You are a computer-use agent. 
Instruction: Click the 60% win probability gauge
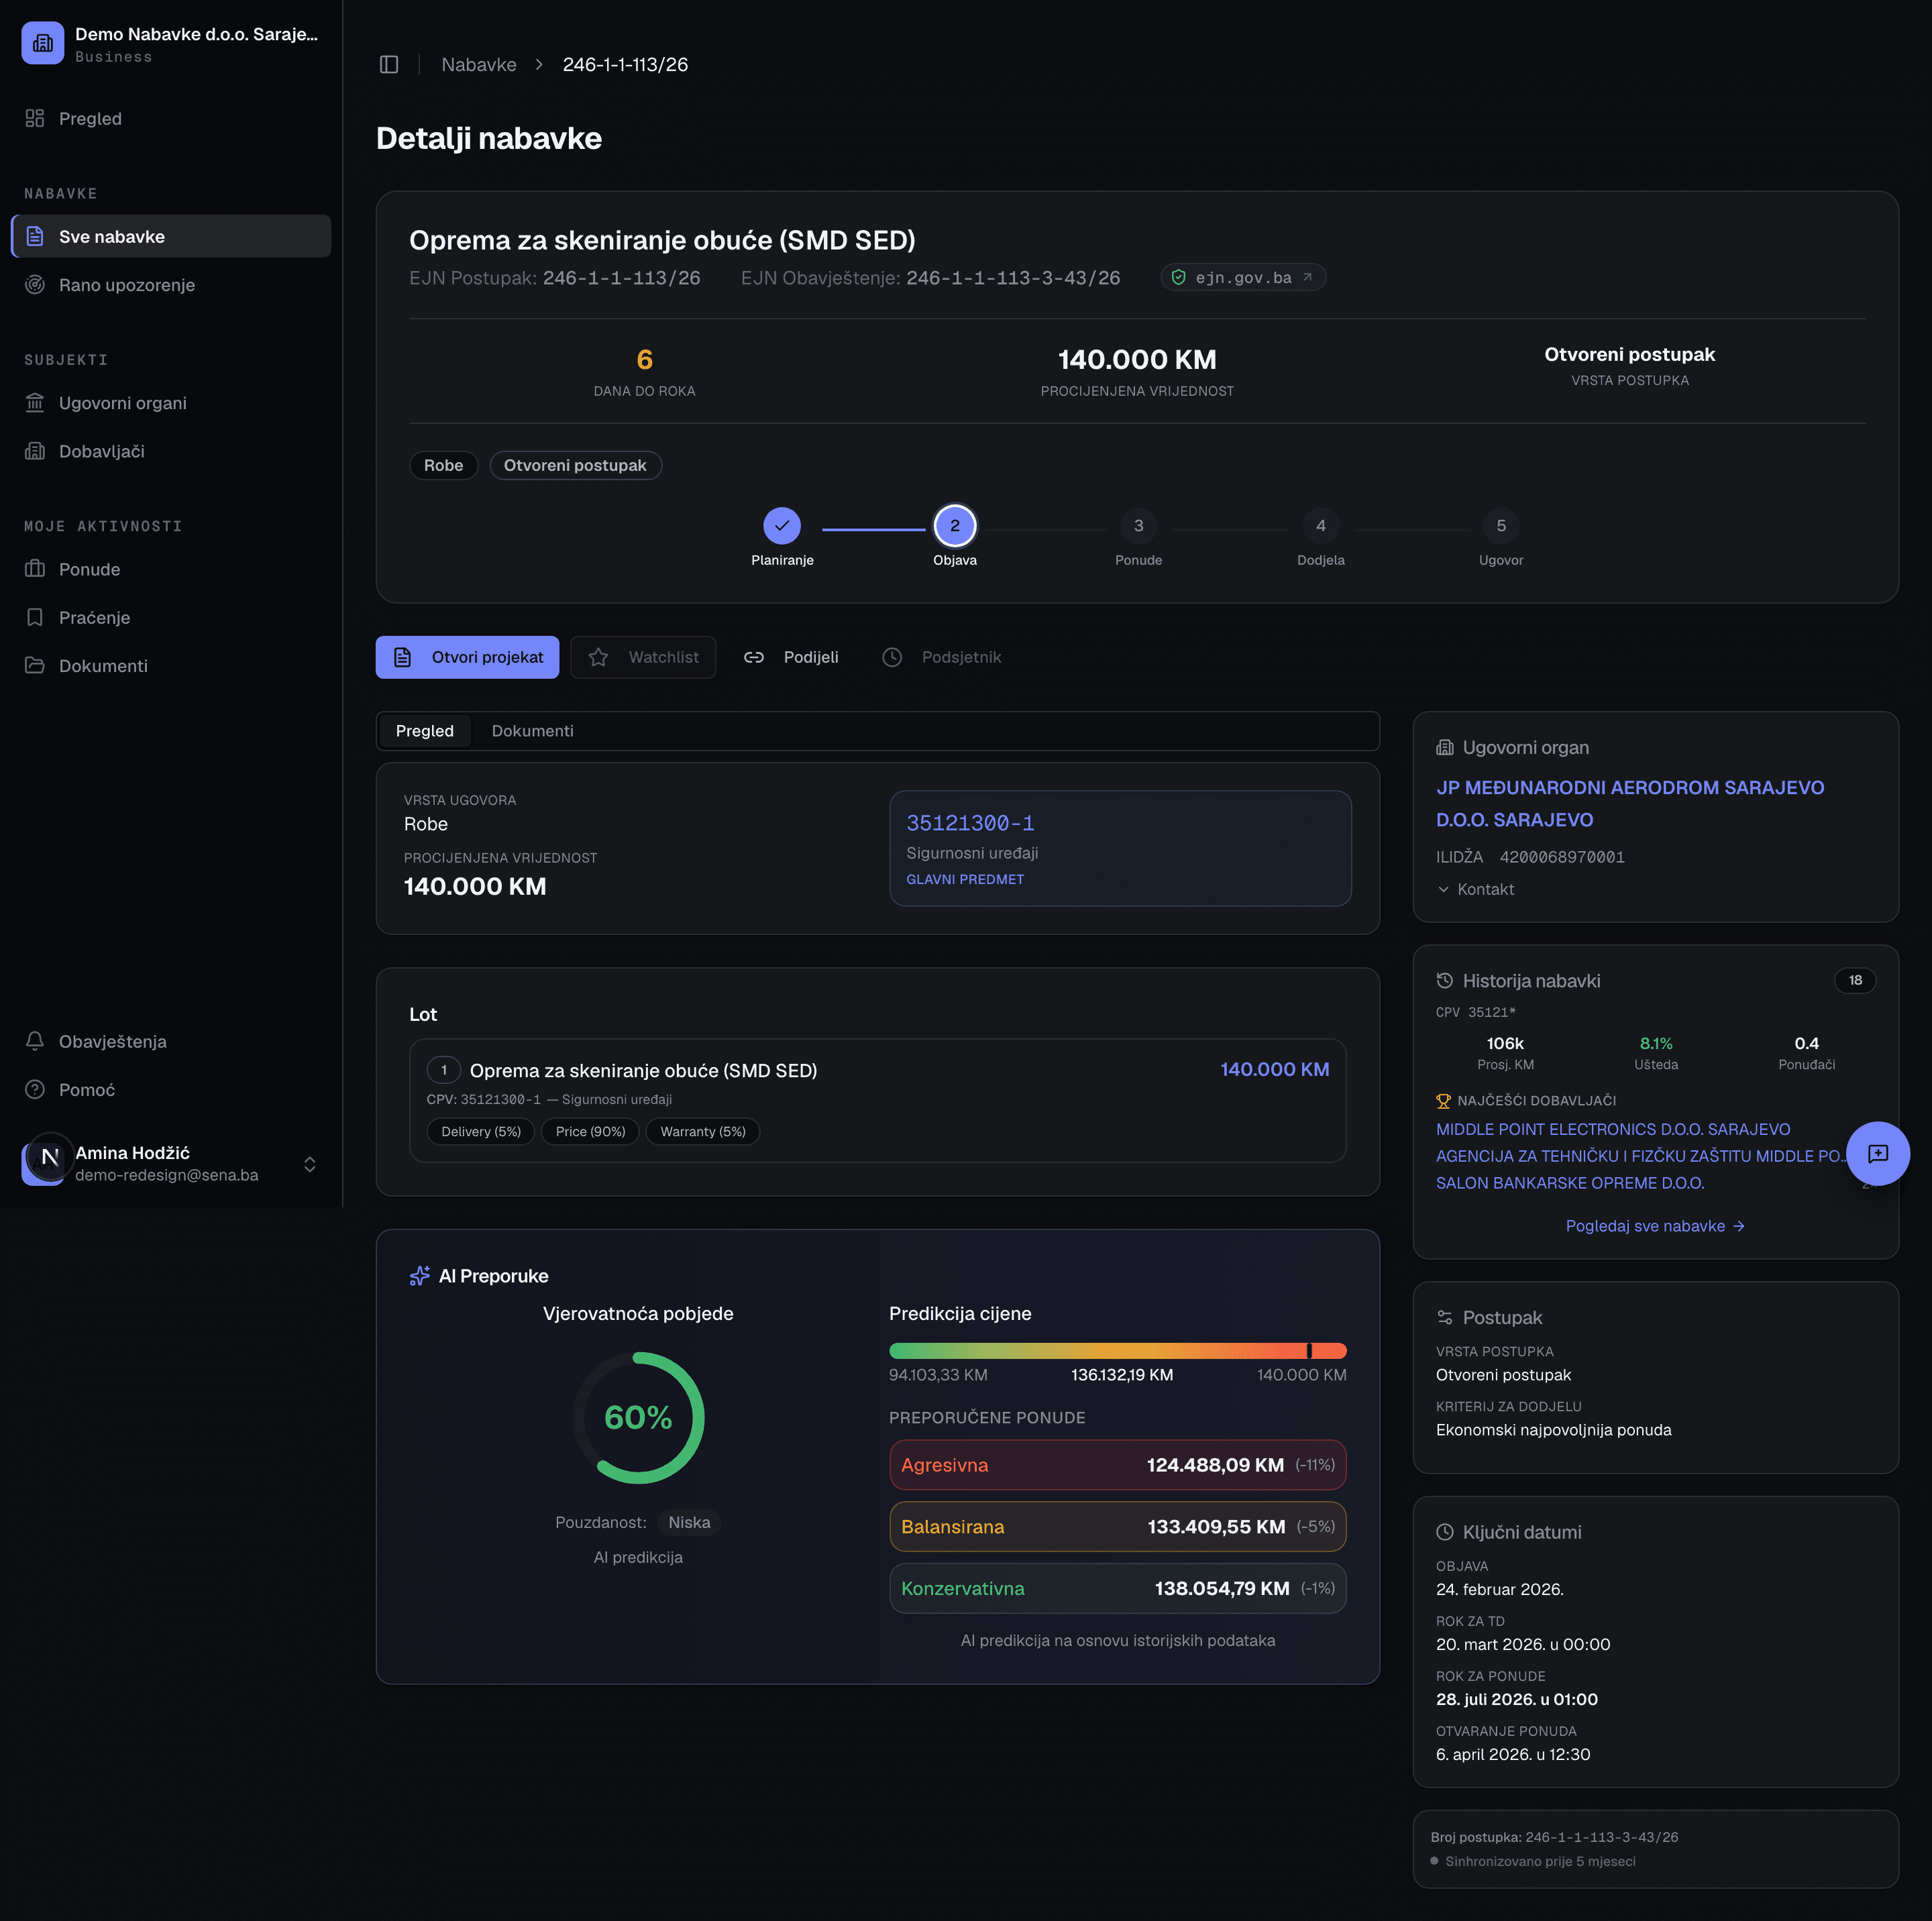pos(638,1418)
